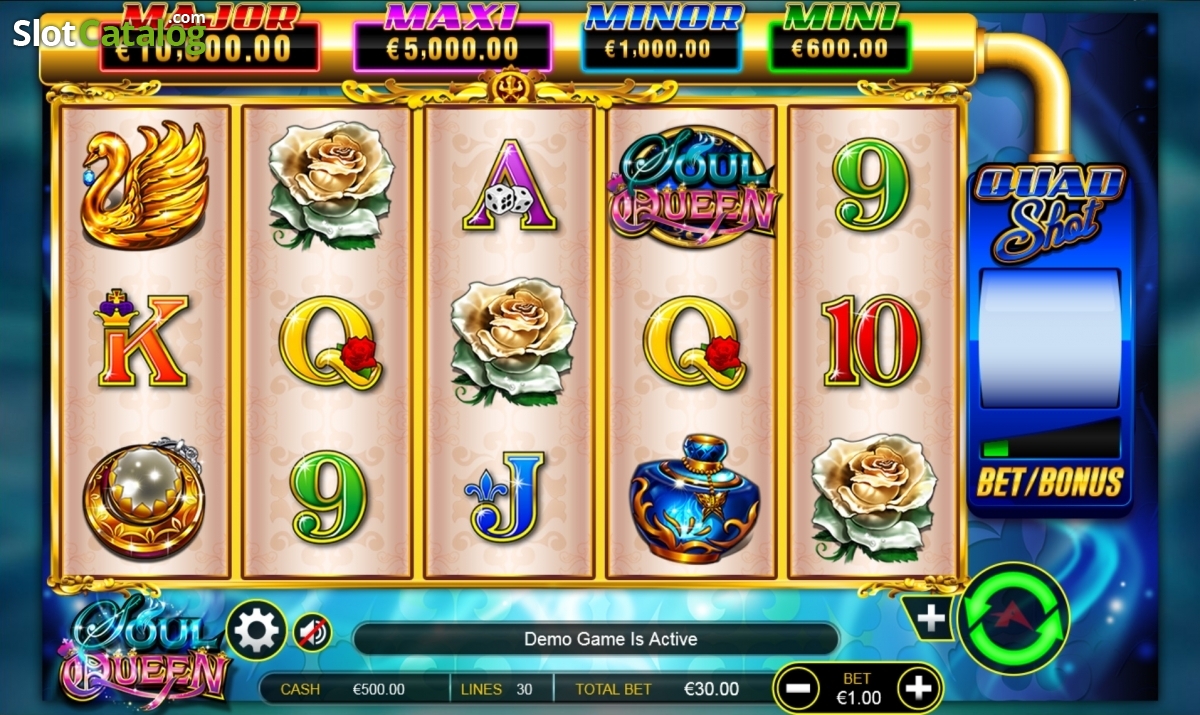This screenshot has width=1200, height=715.
Task: Open the SlotCatalog.com watermark link
Action: (109, 32)
